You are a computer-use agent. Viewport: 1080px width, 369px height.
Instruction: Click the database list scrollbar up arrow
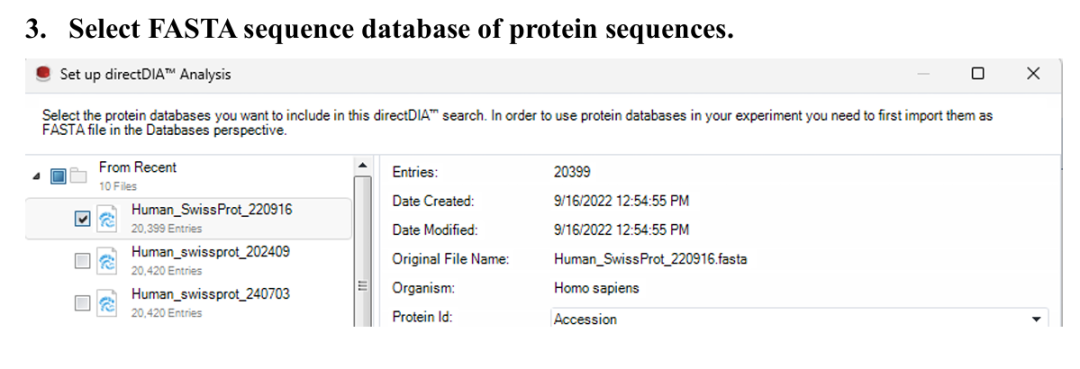coord(362,165)
